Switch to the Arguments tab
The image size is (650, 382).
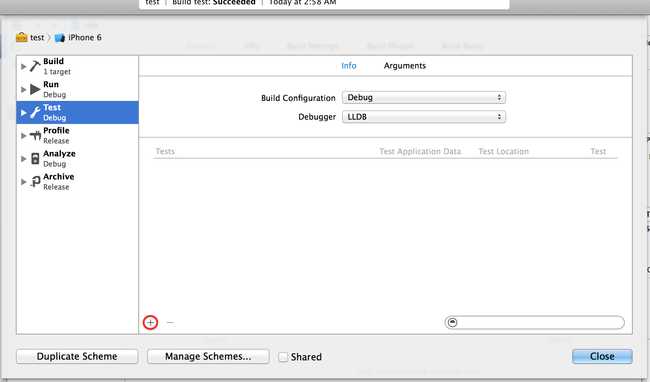pos(405,65)
